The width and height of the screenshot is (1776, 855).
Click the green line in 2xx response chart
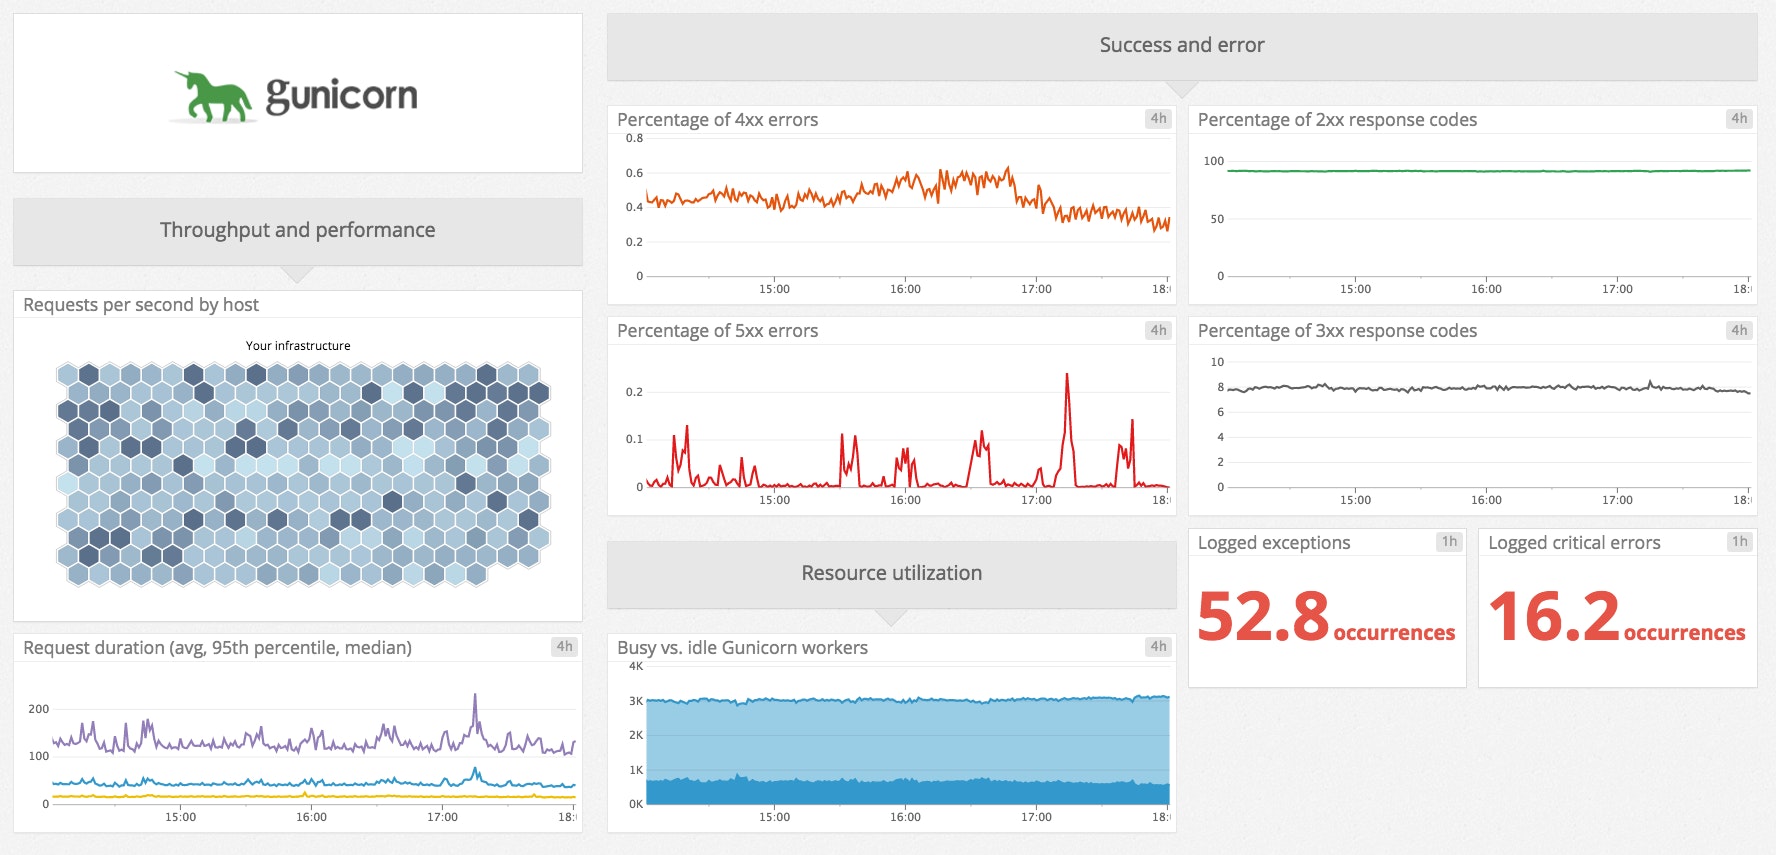coord(1488,171)
